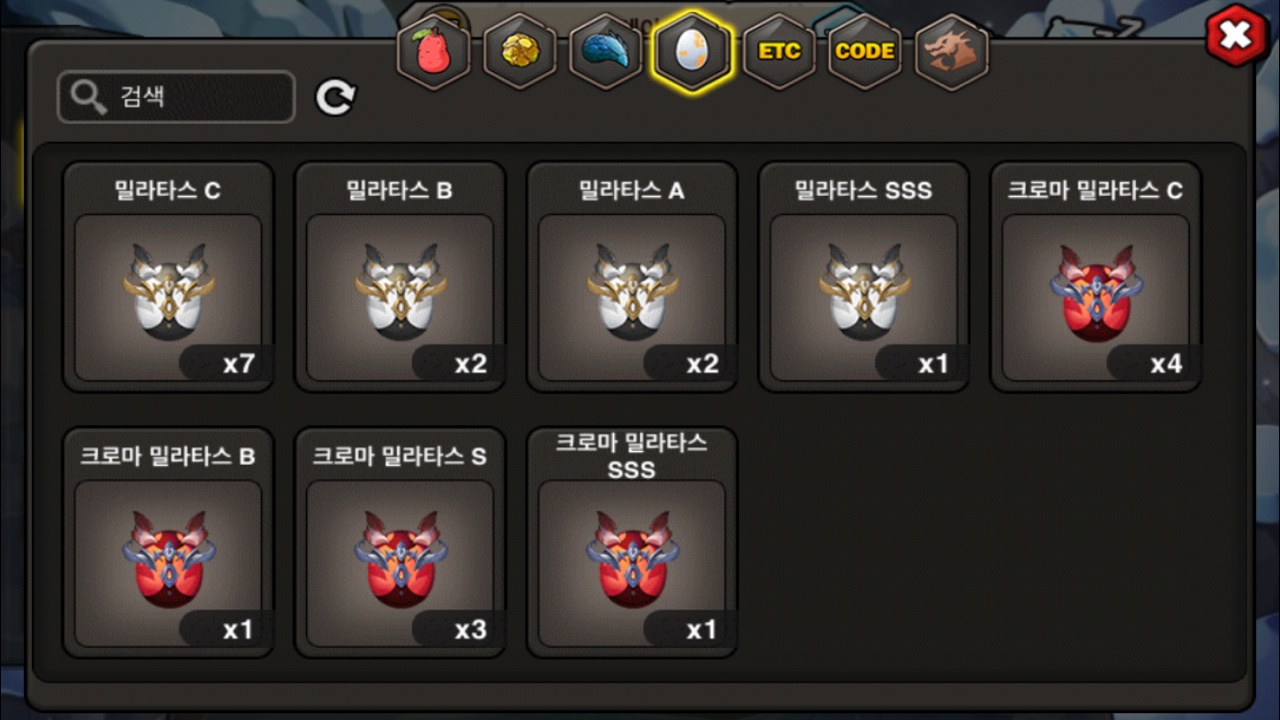1280x720 pixels.
Task: Open the CODE tab
Action: 865,52
